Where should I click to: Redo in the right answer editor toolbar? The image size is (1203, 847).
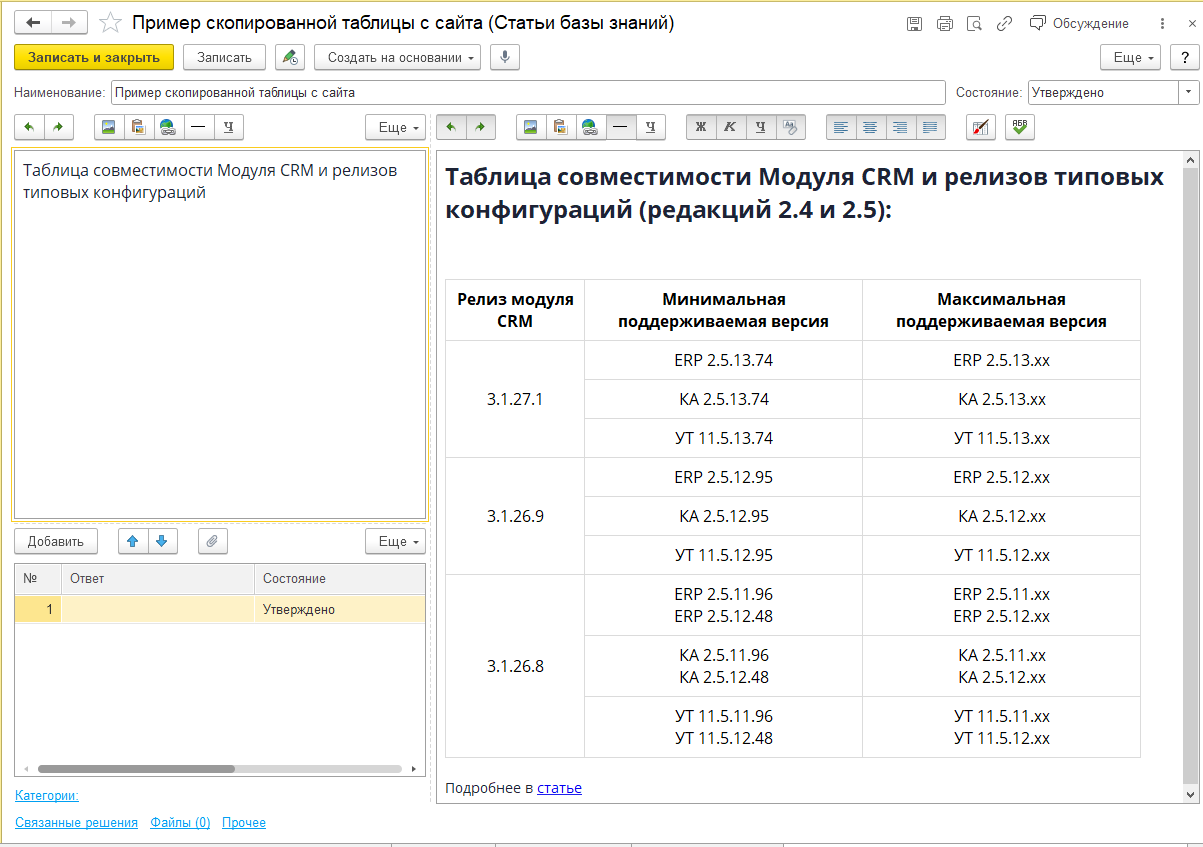click(x=481, y=127)
